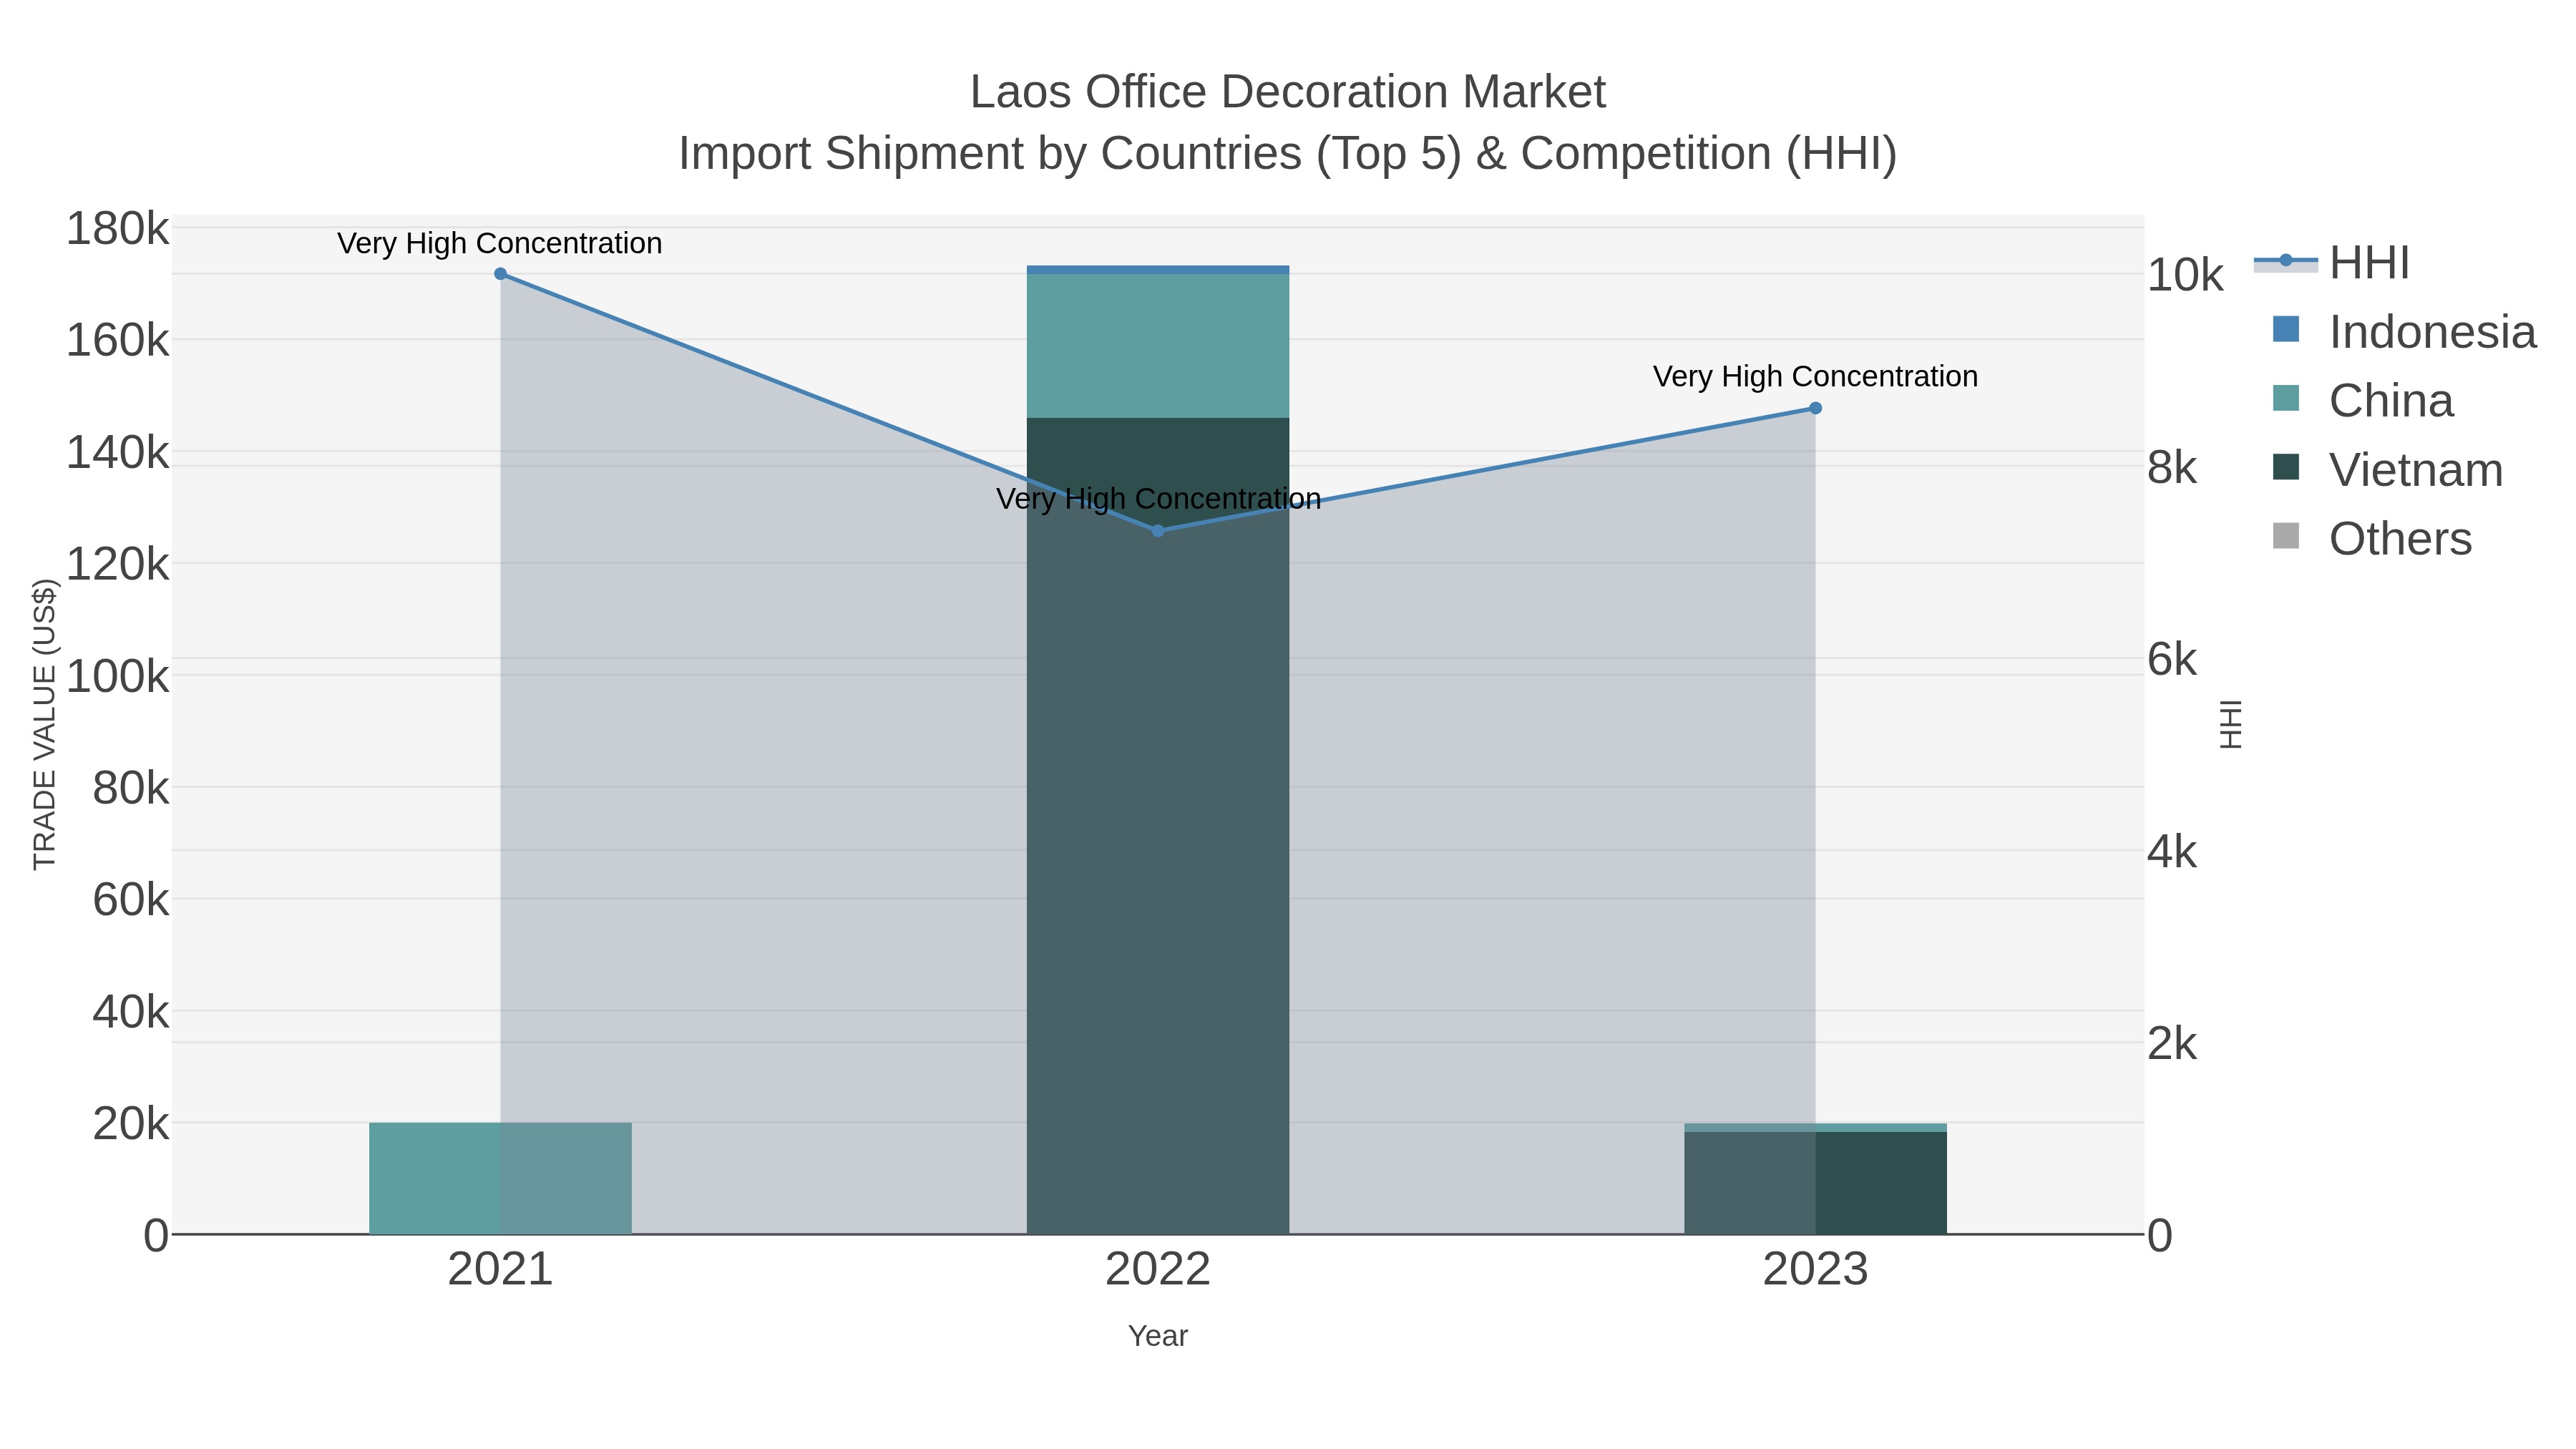Click the 2022 Vietnam bar segment

coord(1158,826)
